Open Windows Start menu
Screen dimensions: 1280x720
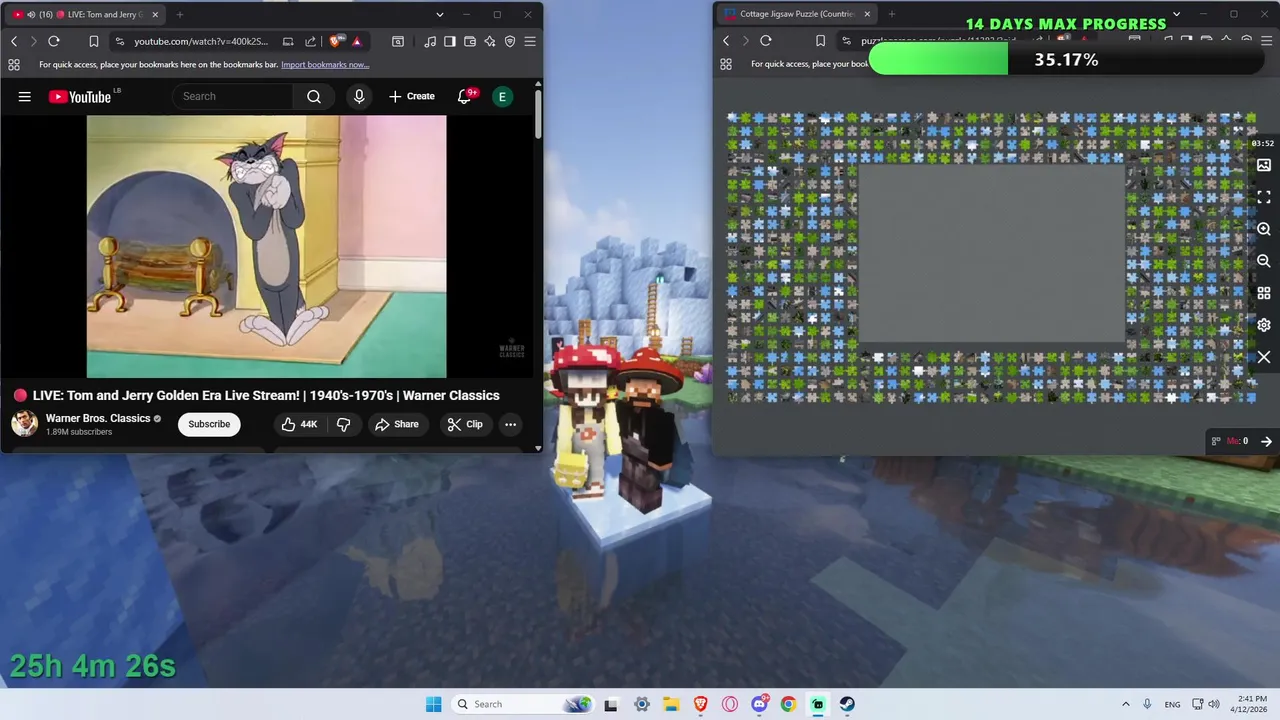coord(433,704)
